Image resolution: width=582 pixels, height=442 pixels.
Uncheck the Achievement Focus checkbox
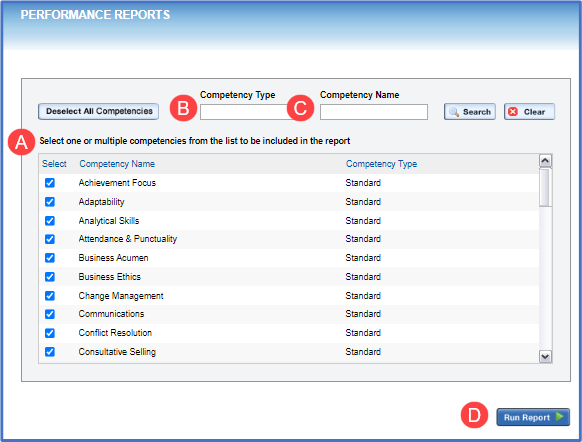50,183
